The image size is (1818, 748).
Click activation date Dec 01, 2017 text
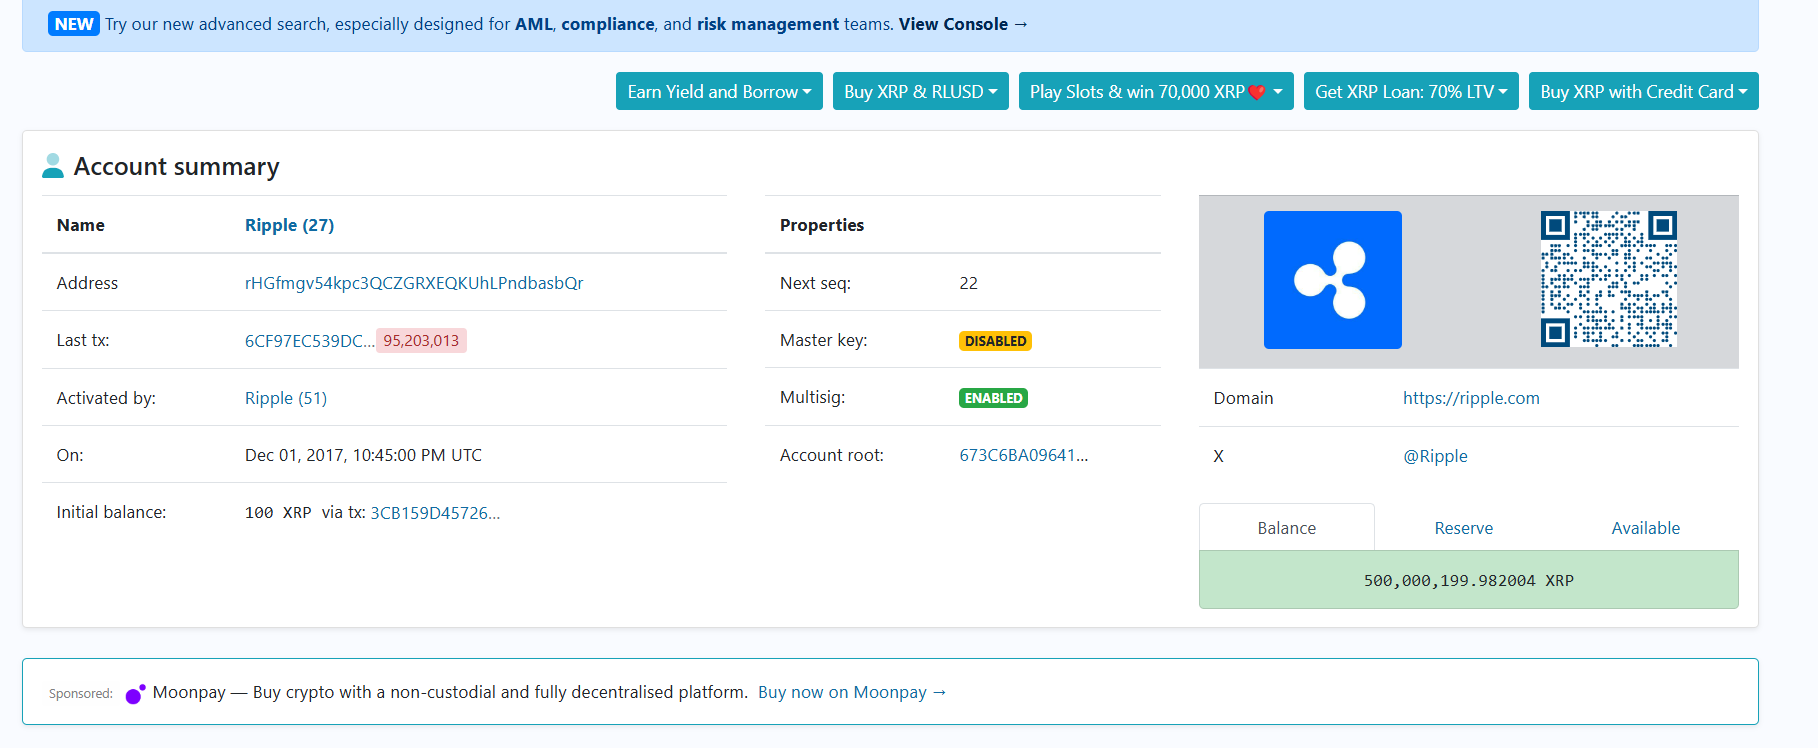363,455
